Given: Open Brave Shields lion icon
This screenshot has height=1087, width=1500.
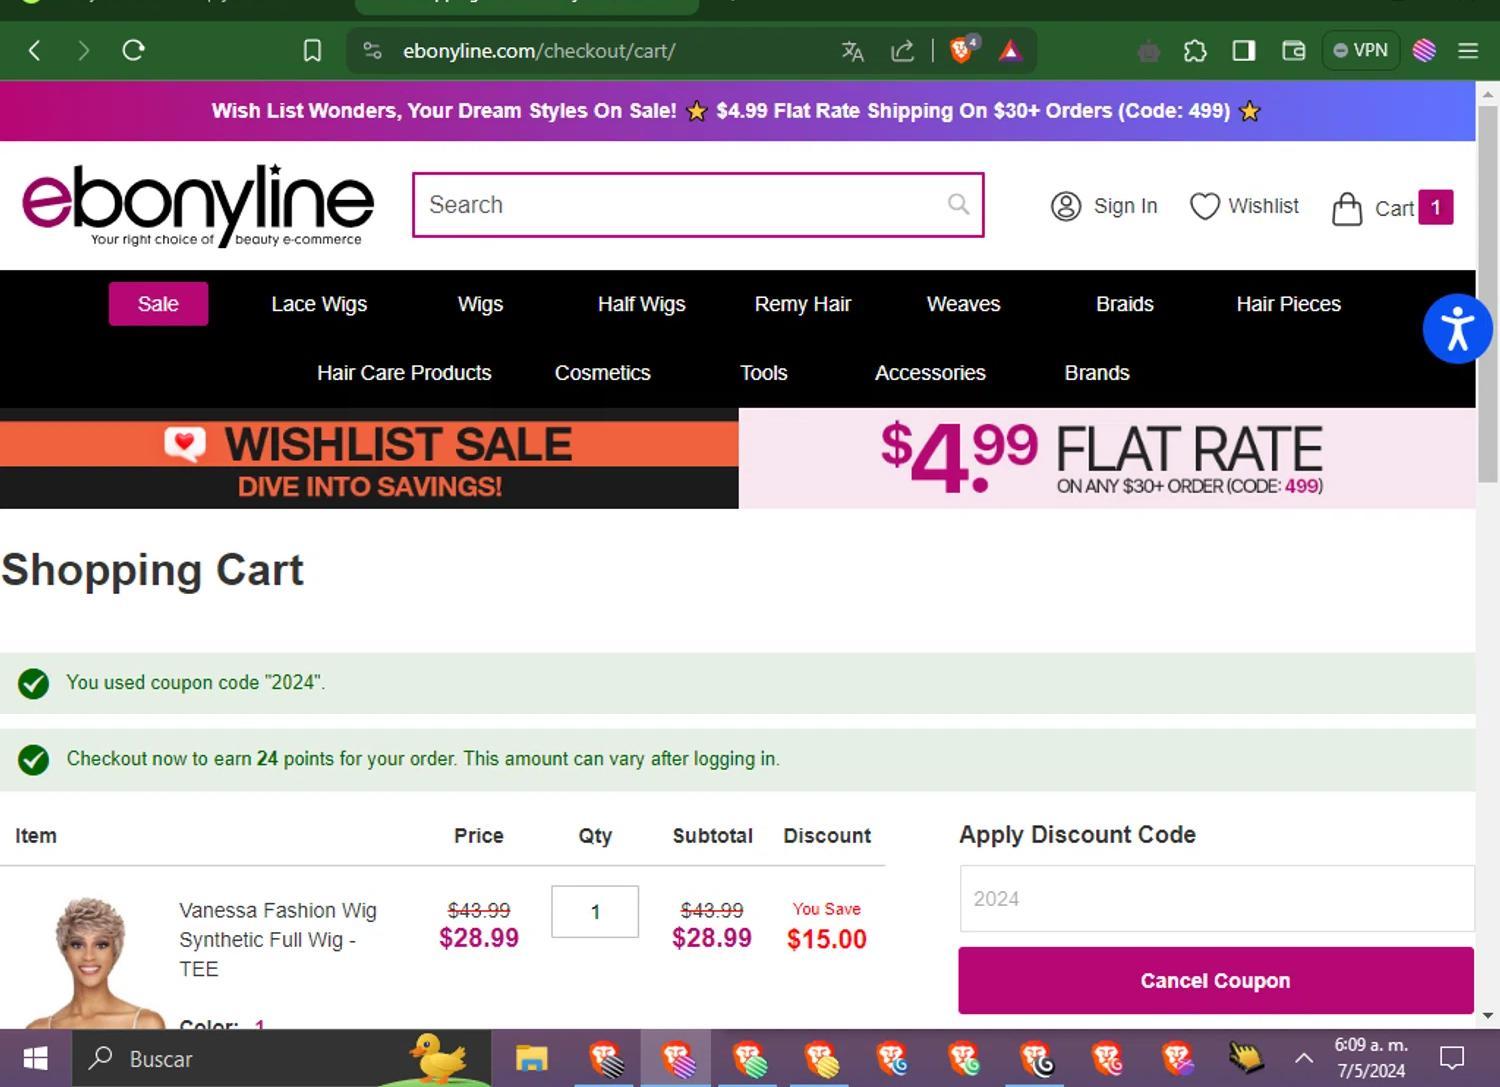Looking at the screenshot, I should (x=962, y=50).
